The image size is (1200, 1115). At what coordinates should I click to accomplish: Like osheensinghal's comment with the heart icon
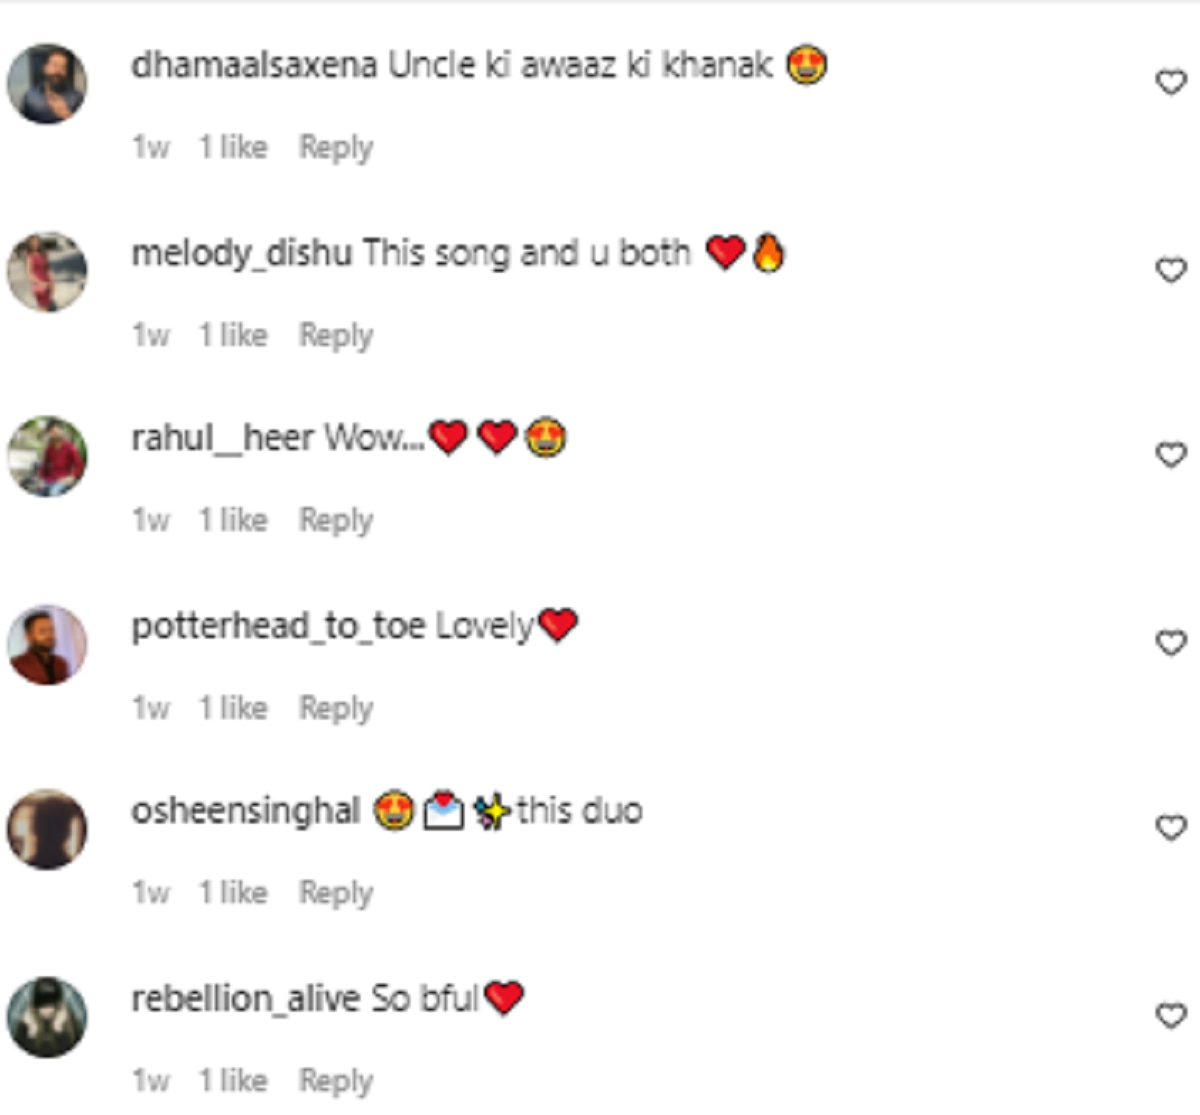click(1170, 828)
